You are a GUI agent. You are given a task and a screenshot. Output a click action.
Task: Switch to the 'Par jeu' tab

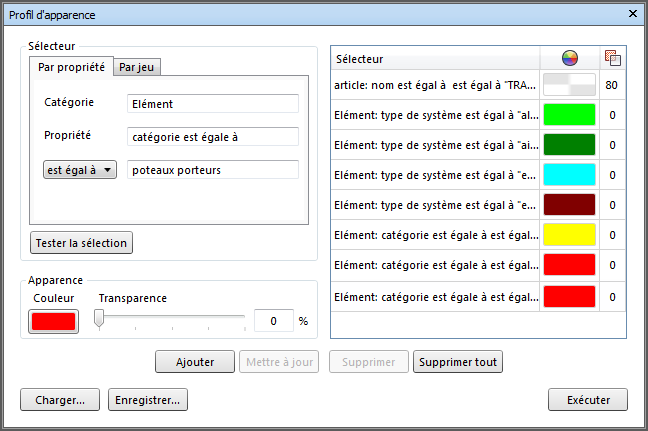coord(138,68)
